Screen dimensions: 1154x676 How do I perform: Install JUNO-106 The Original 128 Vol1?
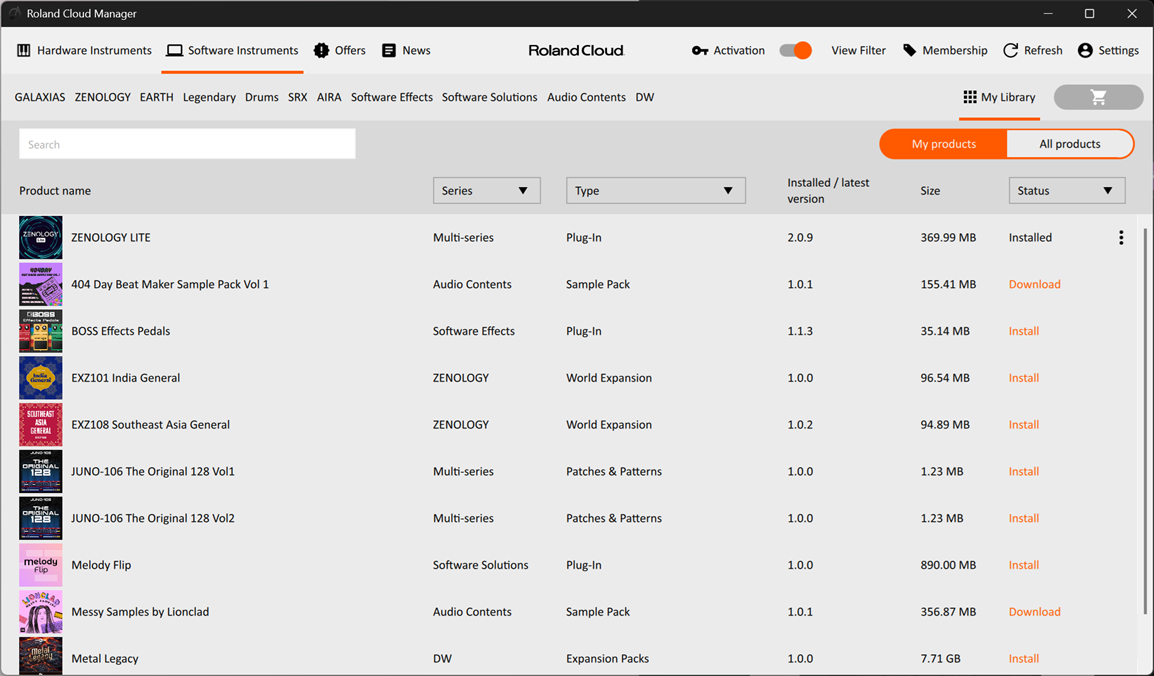pos(1024,472)
